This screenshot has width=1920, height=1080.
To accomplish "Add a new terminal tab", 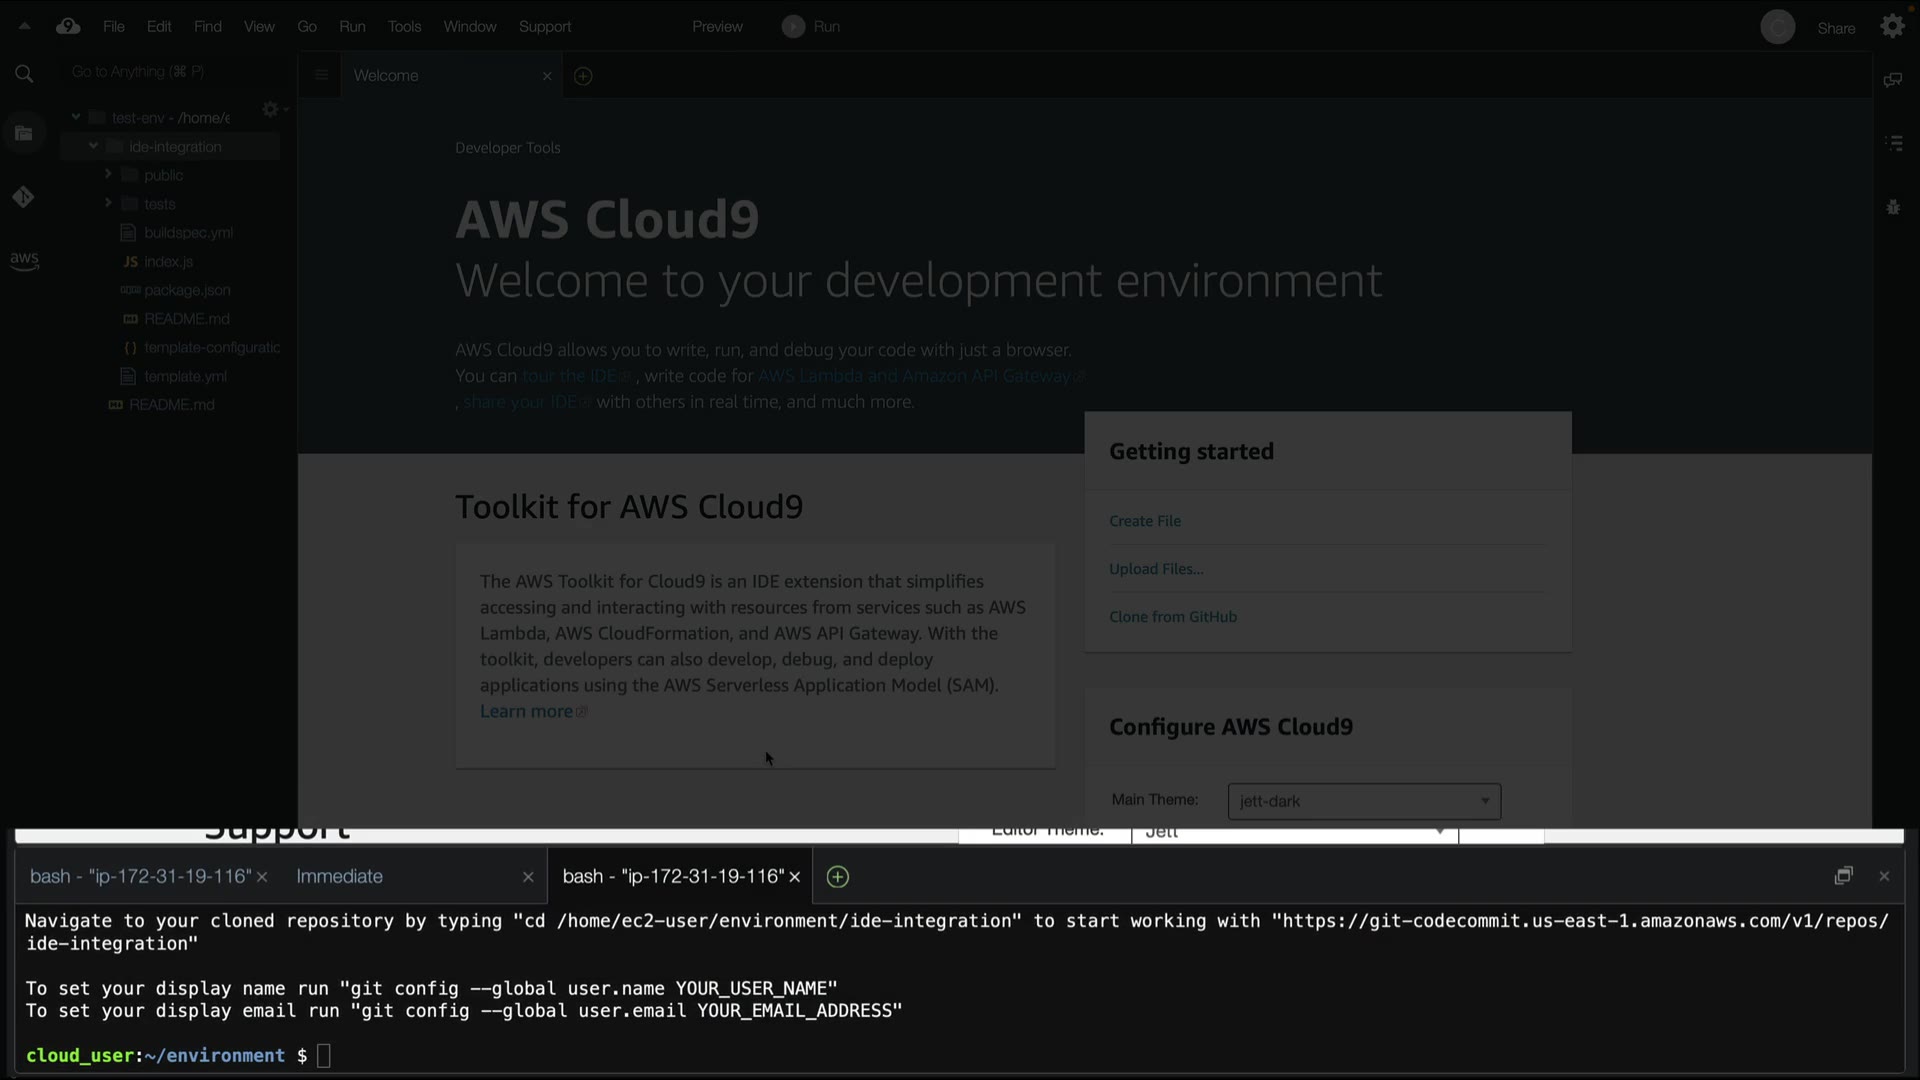I will click(838, 877).
